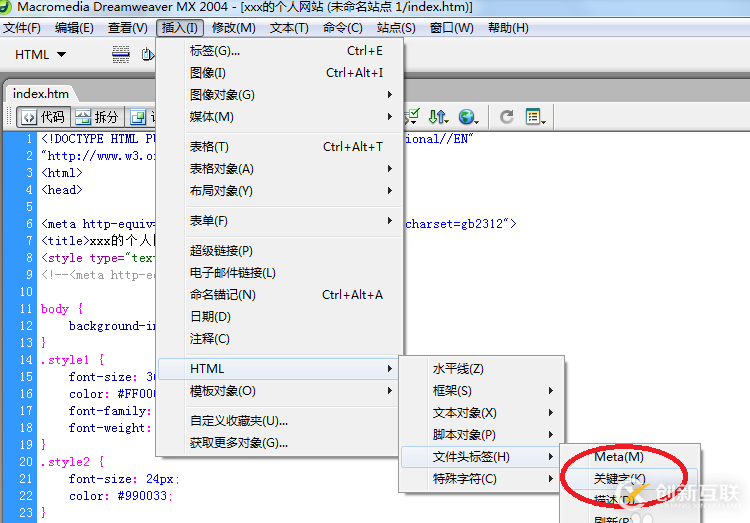Switch to 拆分 (Split) view
Screen dimensions: 750x523
(98, 117)
